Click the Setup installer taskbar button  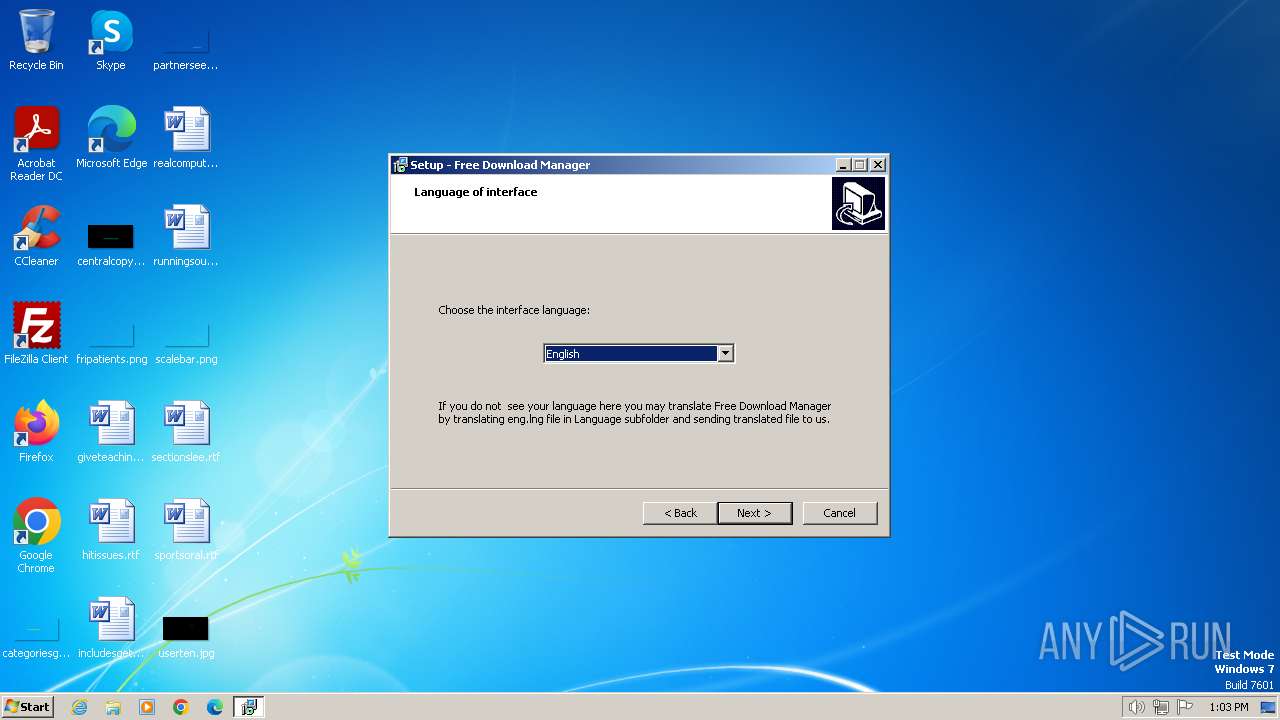click(x=249, y=707)
